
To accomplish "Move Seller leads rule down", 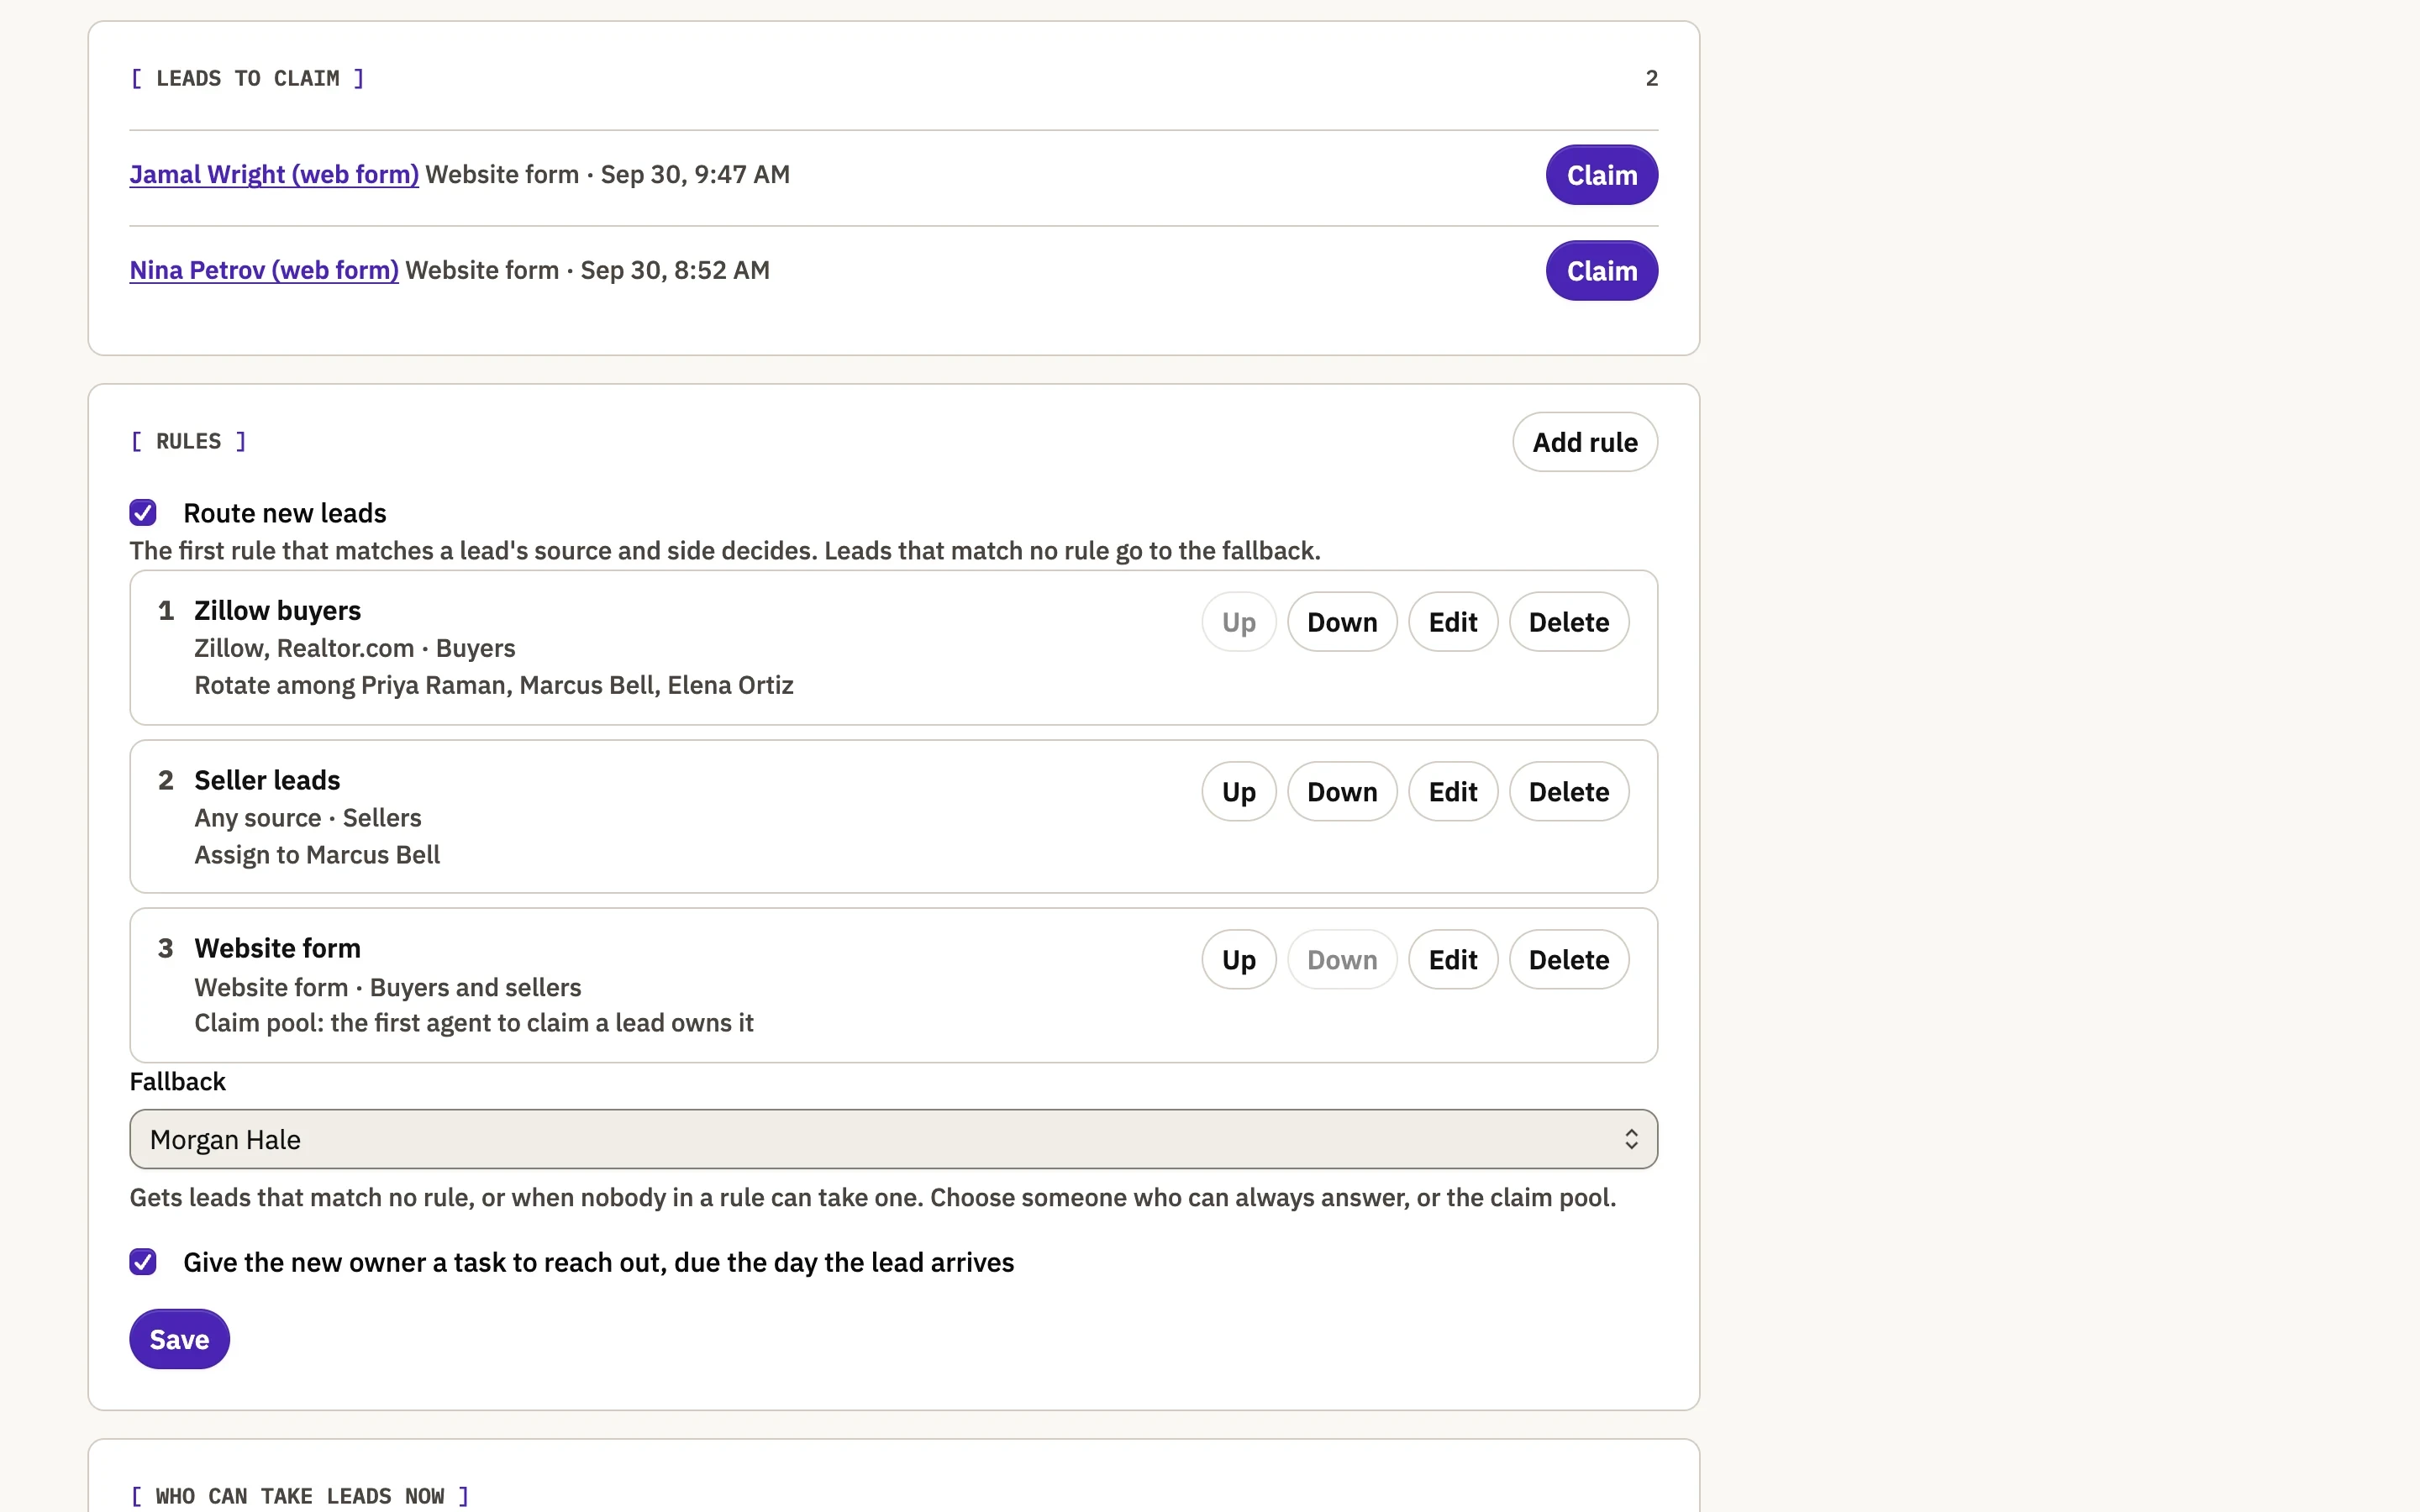I will (1342, 792).
